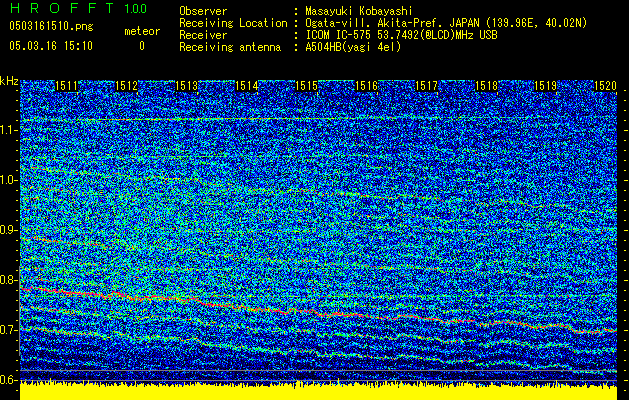Click the 1514 time marker
This screenshot has height=400, width=629.
pos(246,86)
